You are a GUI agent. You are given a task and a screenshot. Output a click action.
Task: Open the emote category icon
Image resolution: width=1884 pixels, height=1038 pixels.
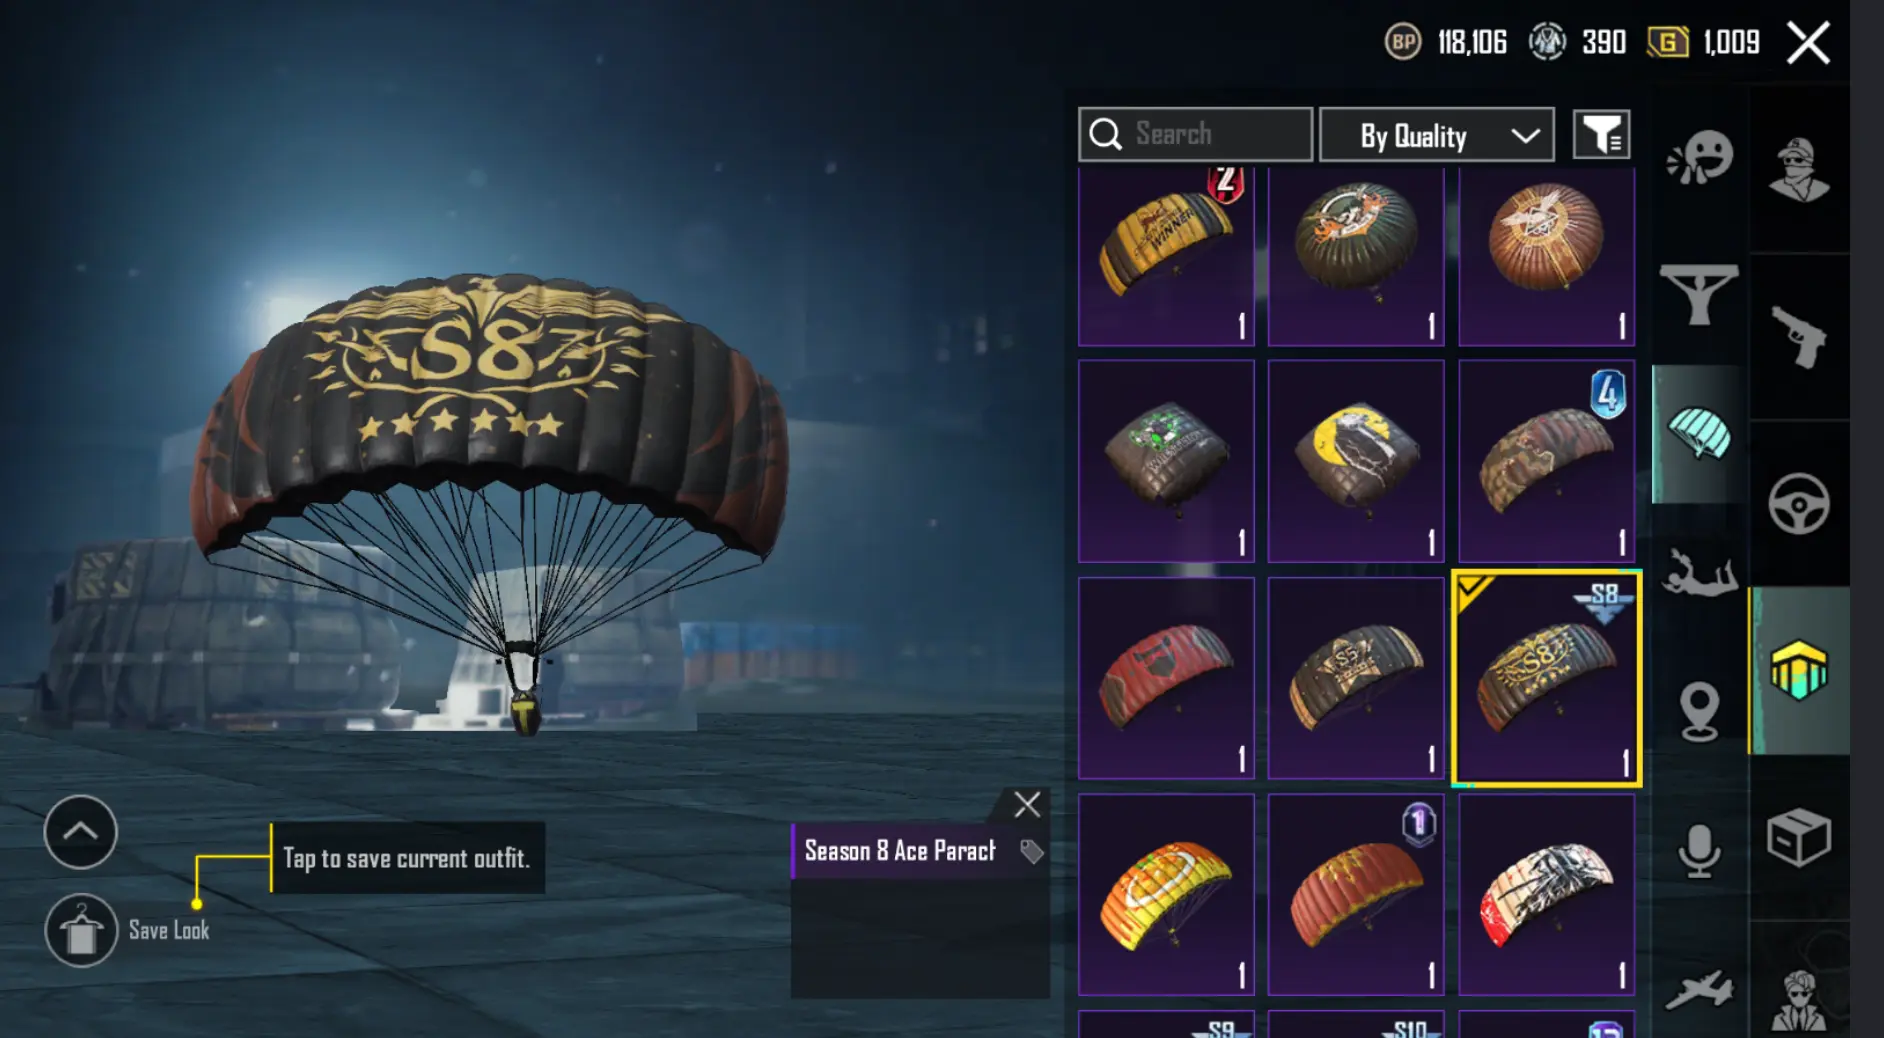pyautogui.click(x=1699, y=157)
